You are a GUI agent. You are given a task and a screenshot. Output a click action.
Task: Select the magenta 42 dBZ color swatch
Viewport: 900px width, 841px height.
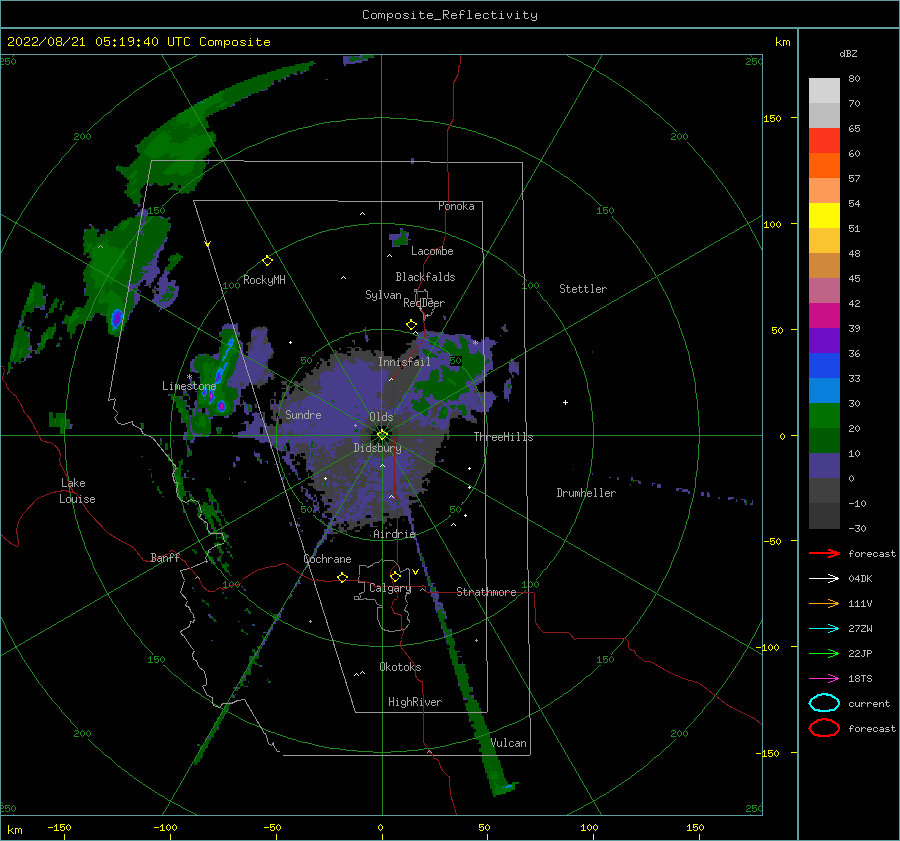click(x=824, y=315)
